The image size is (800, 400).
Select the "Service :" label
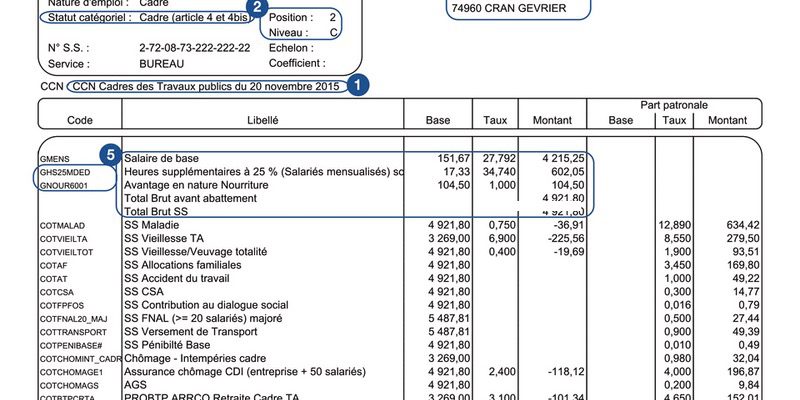[x=68, y=64]
